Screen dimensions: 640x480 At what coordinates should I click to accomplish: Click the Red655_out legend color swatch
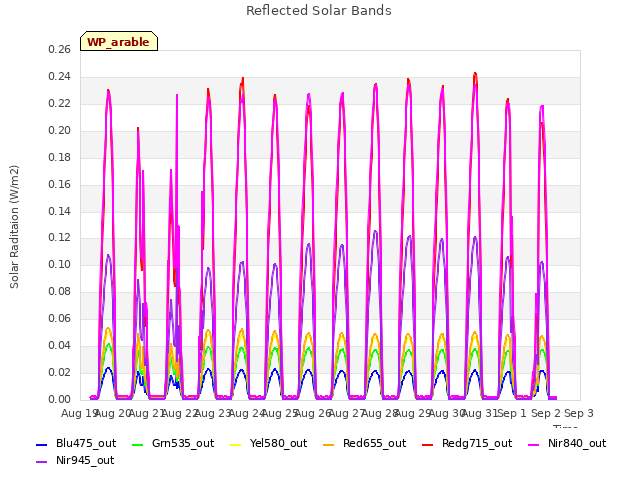pos(329,444)
